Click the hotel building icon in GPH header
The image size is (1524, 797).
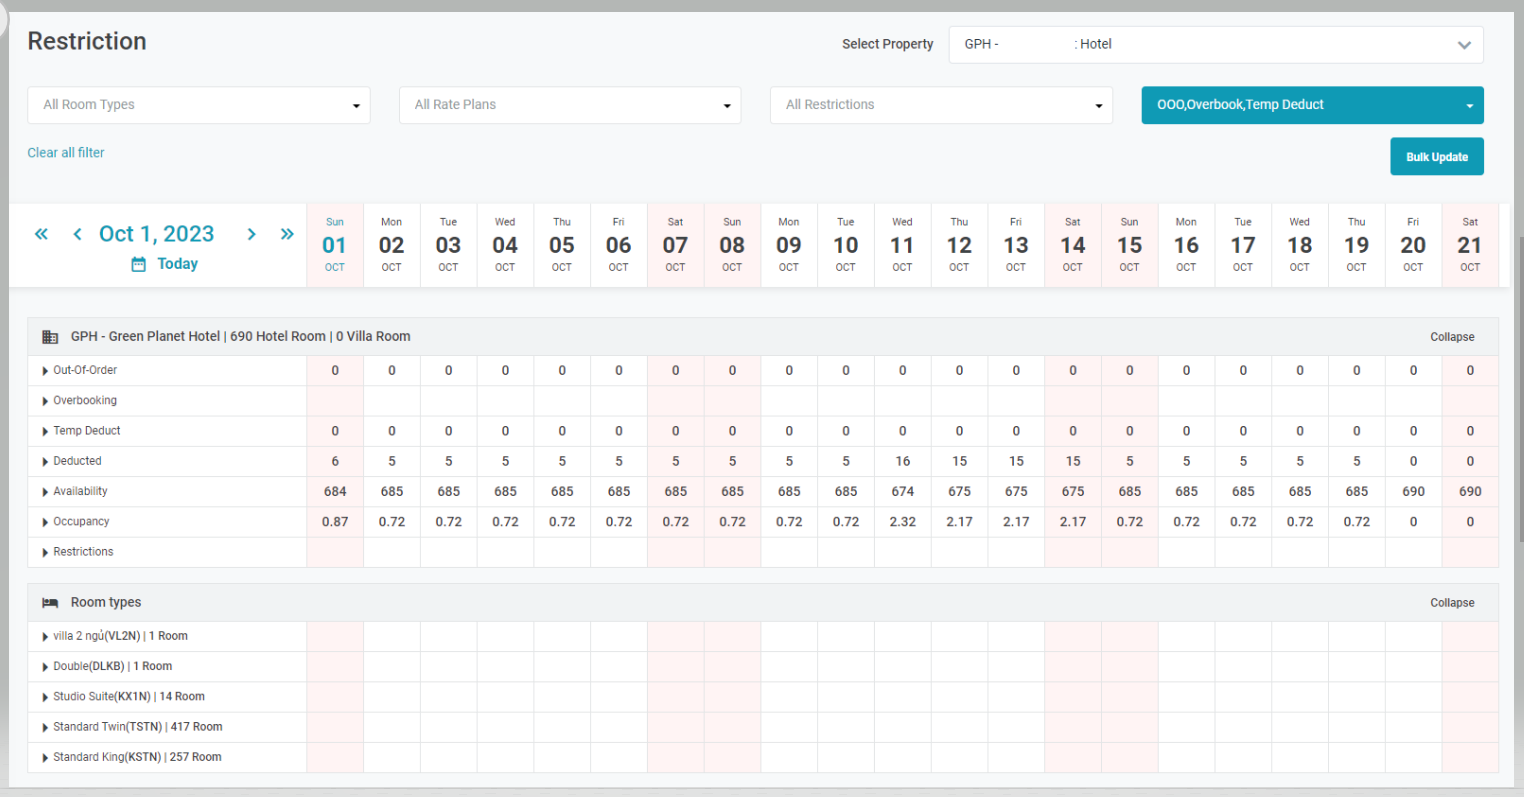(x=50, y=337)
